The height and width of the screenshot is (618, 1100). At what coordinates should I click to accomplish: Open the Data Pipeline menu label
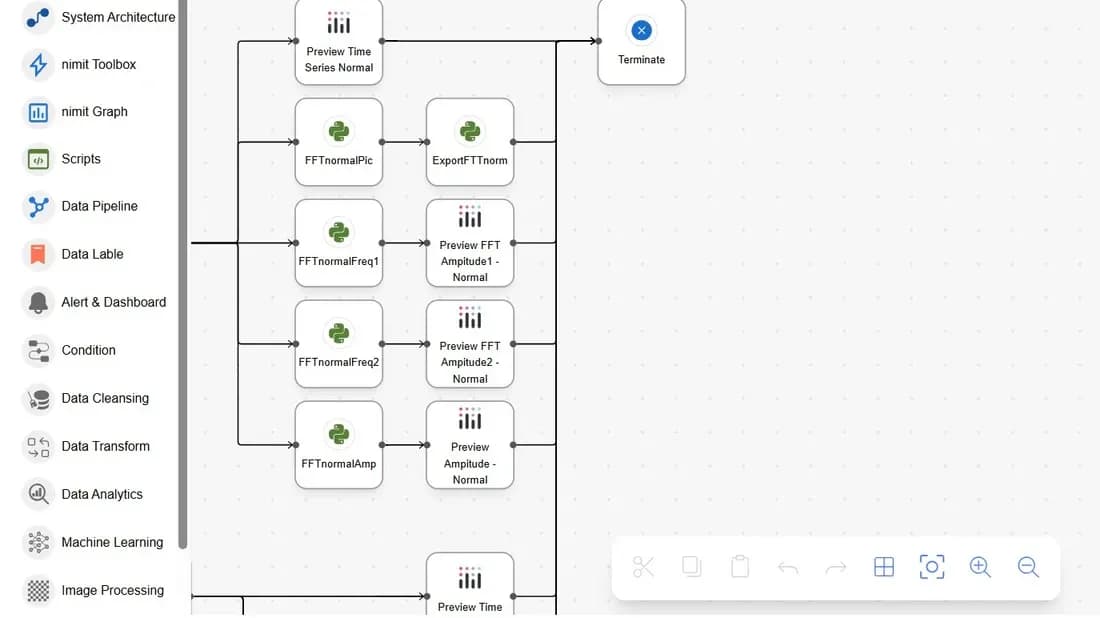[100, 206]
